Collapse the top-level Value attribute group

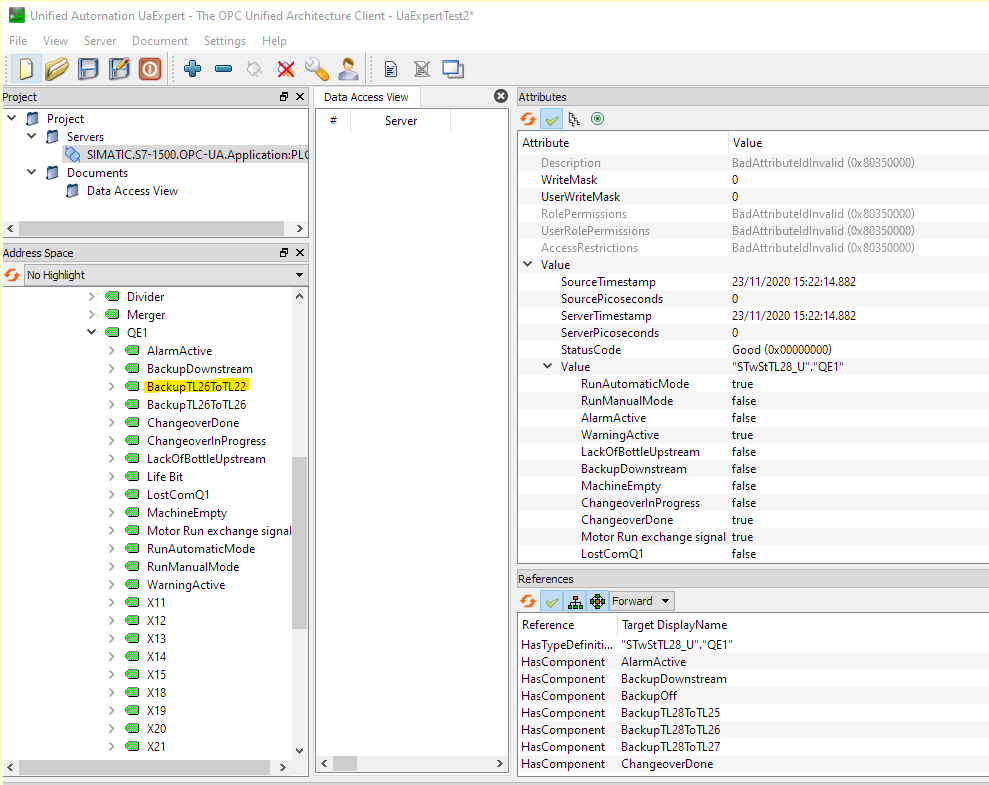(527, 264)
